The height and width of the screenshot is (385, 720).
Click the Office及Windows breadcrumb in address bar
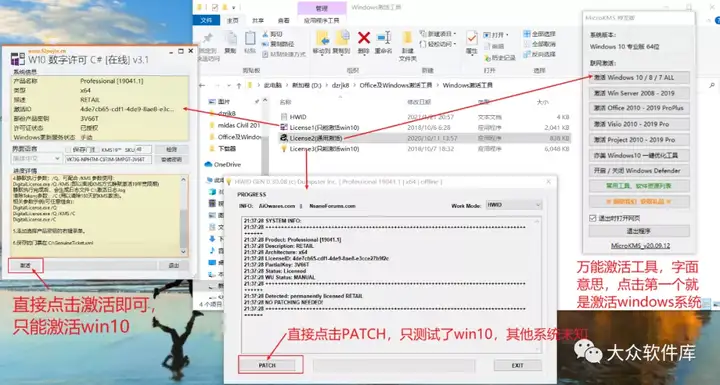click(396, 85)
